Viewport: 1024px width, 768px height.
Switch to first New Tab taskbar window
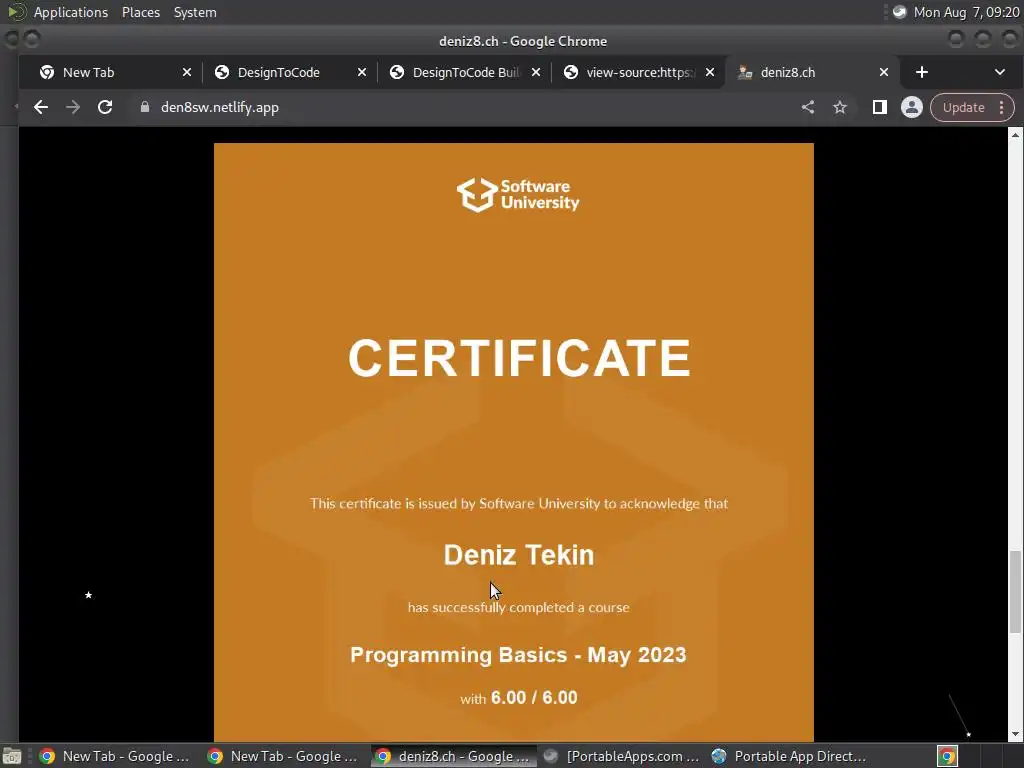pyautogui.click(x=114, y=756)
